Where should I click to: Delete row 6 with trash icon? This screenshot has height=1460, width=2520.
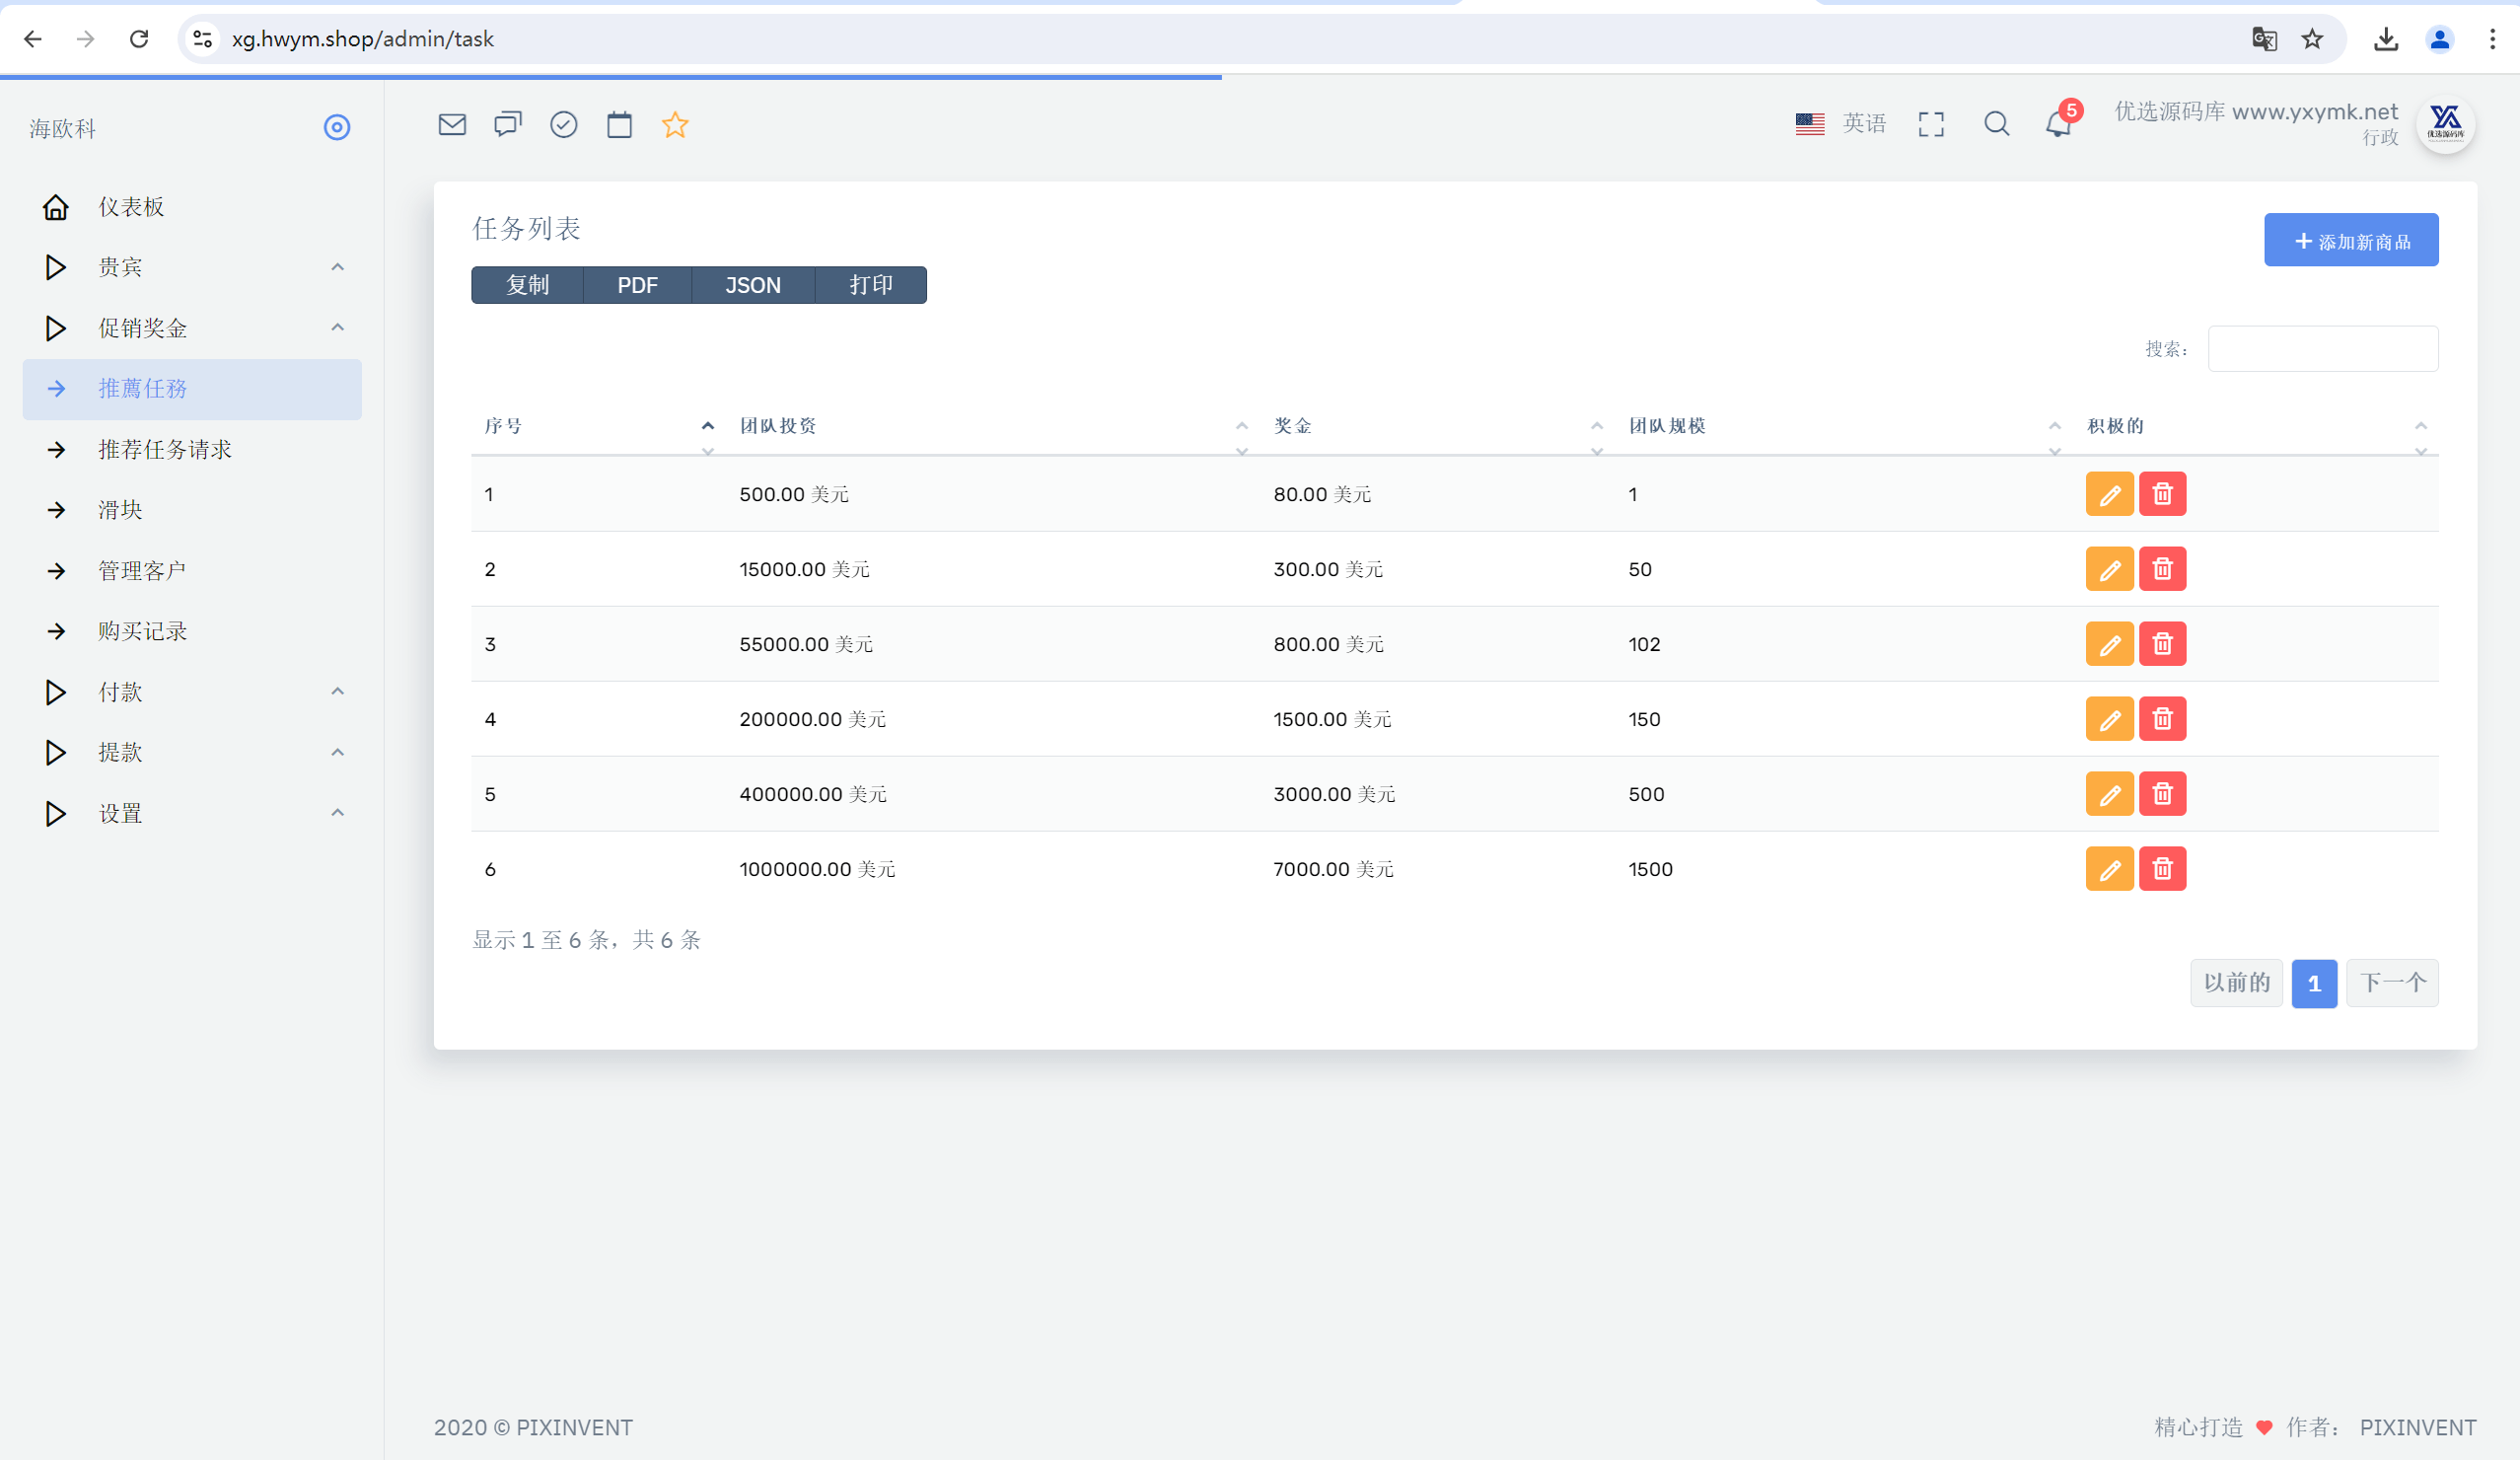(2162, 869)
